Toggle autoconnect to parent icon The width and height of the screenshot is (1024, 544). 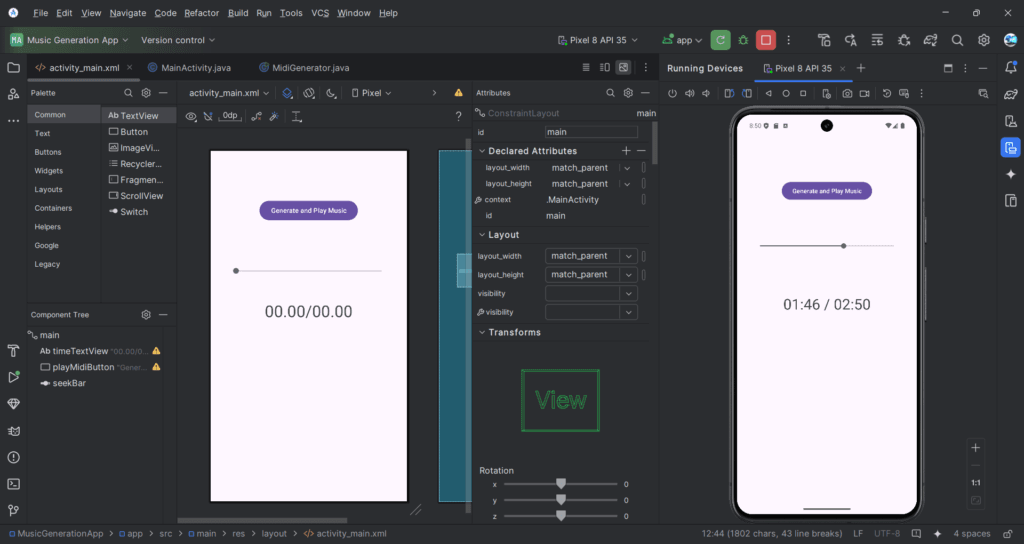click(x=208, y=116)
